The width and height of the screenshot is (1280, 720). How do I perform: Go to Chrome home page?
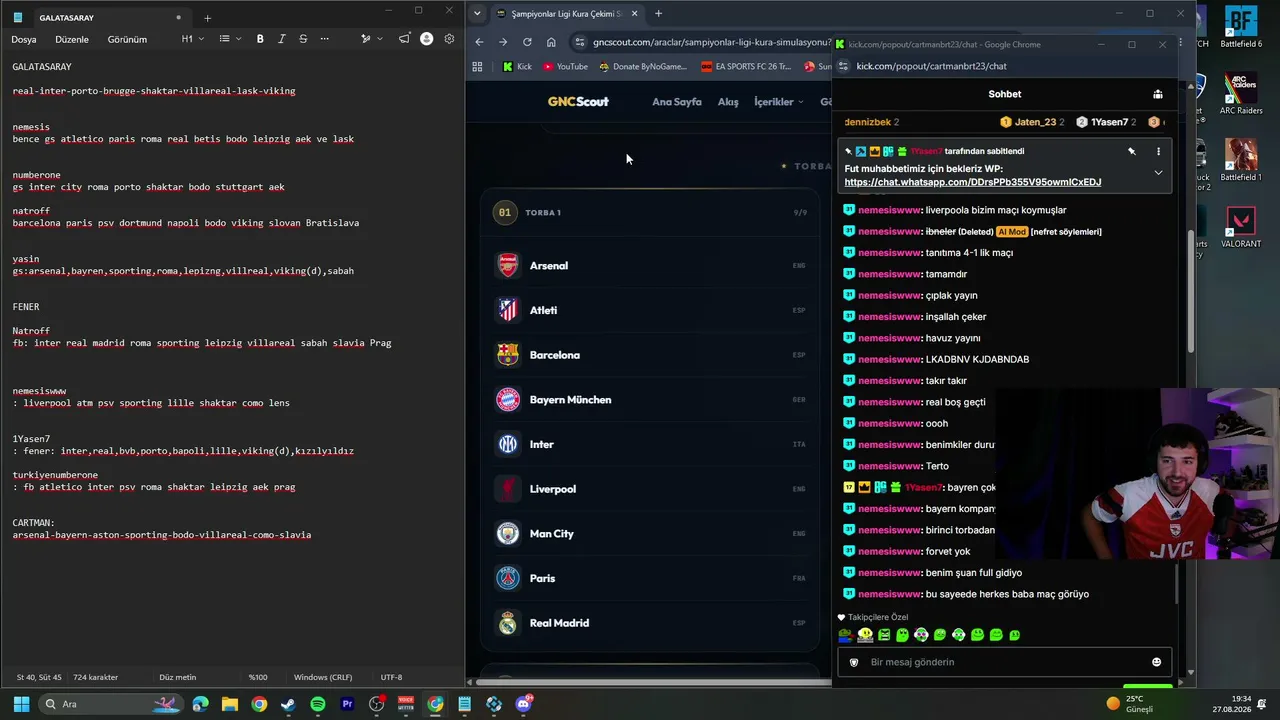point(551,42)
